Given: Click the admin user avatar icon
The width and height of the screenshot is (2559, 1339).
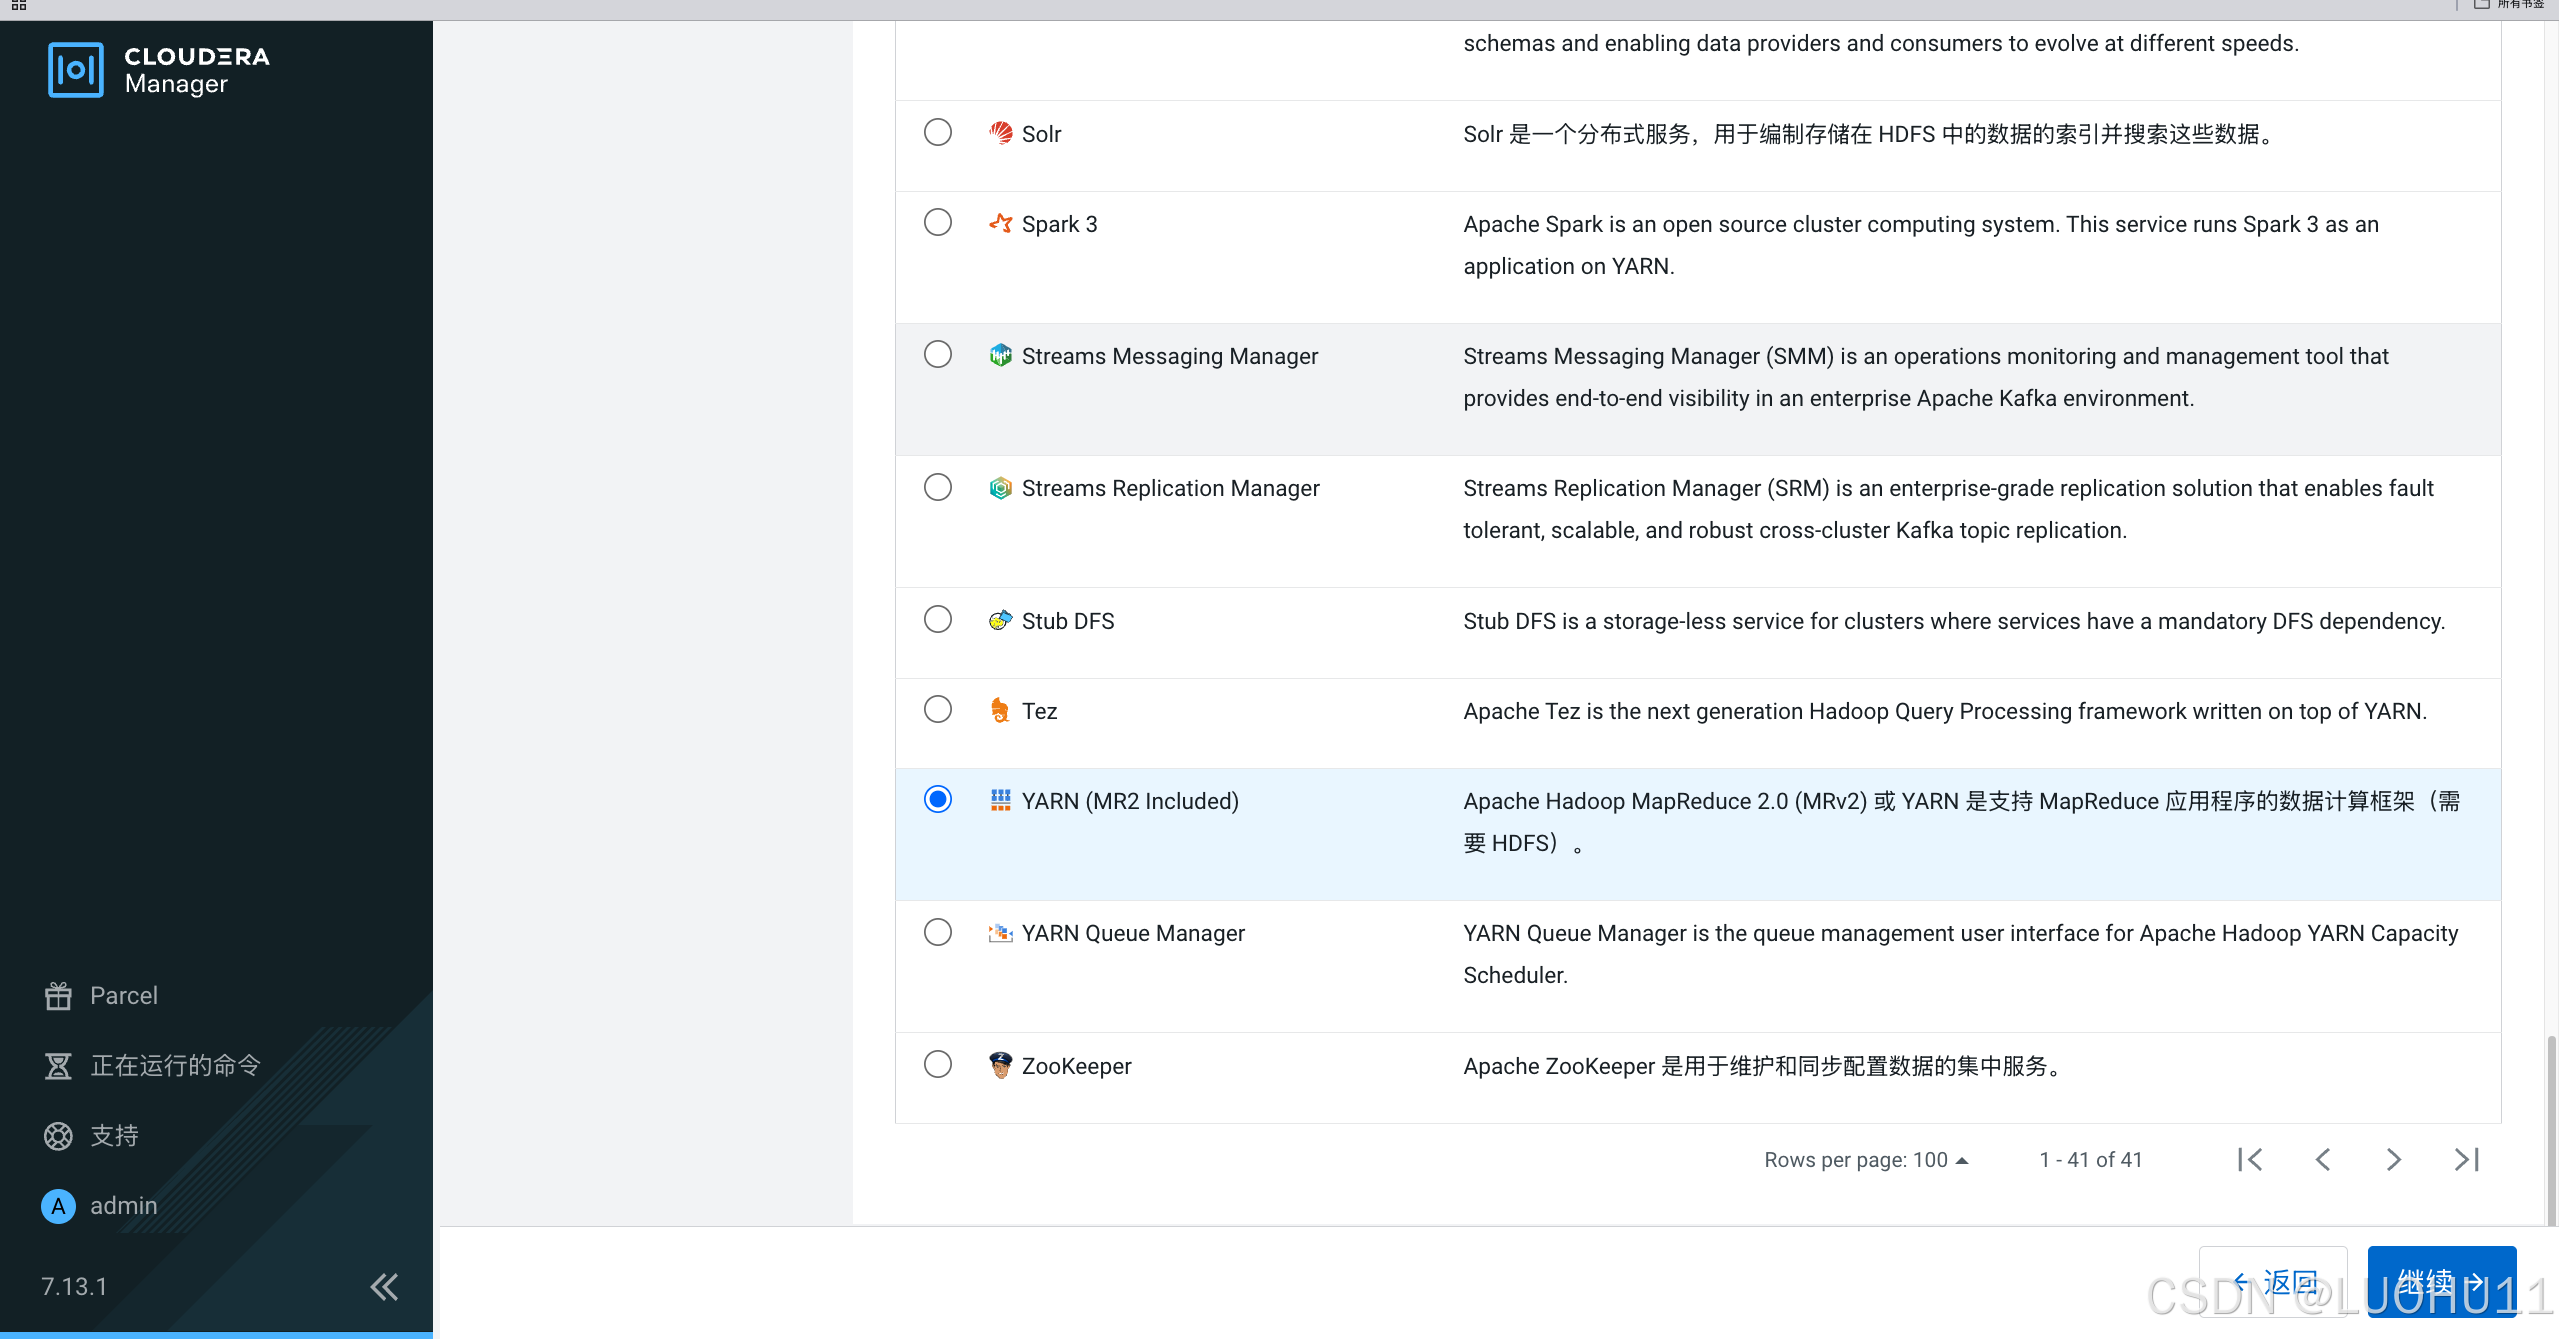Looking at the screenshot, I should pyautogui.click(x=58, y=1206).
